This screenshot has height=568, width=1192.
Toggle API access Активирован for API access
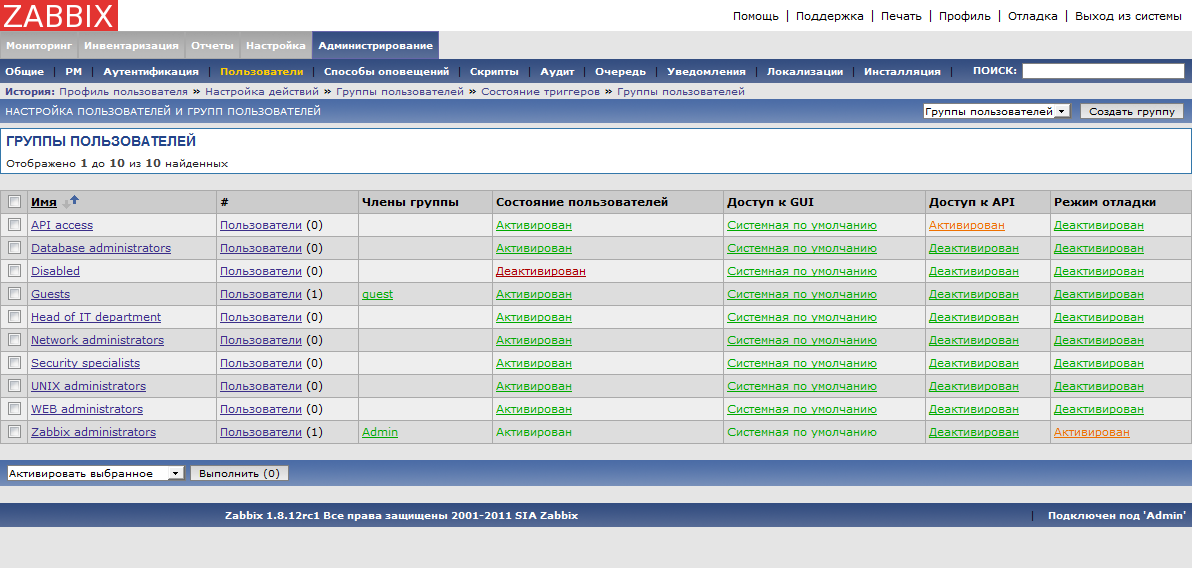(967, 225)
